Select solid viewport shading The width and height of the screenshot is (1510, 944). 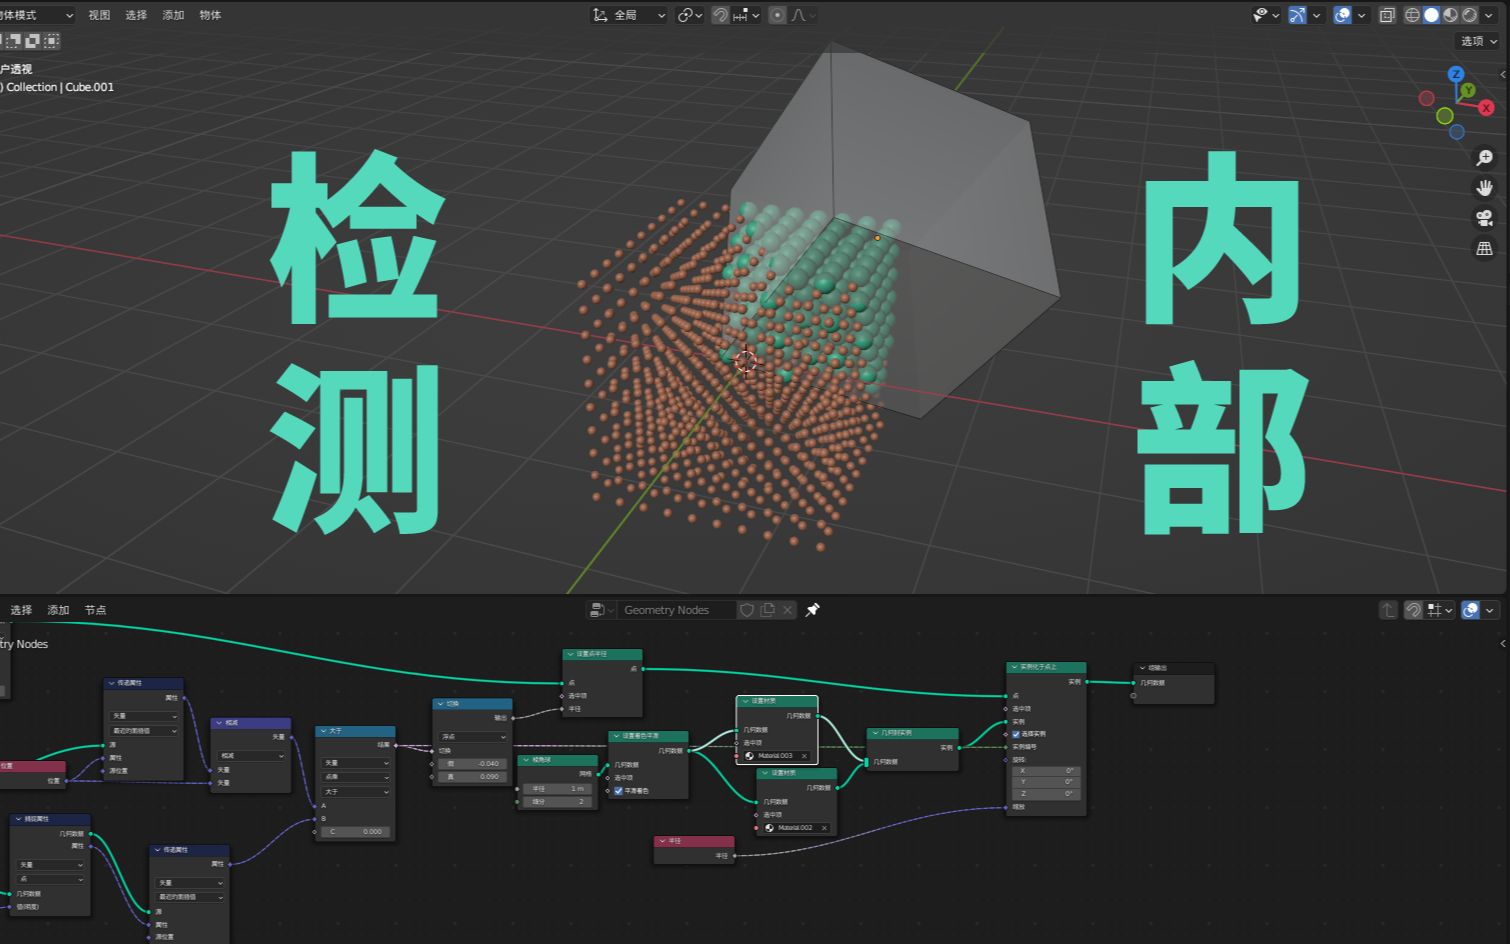pos(1432,15)
